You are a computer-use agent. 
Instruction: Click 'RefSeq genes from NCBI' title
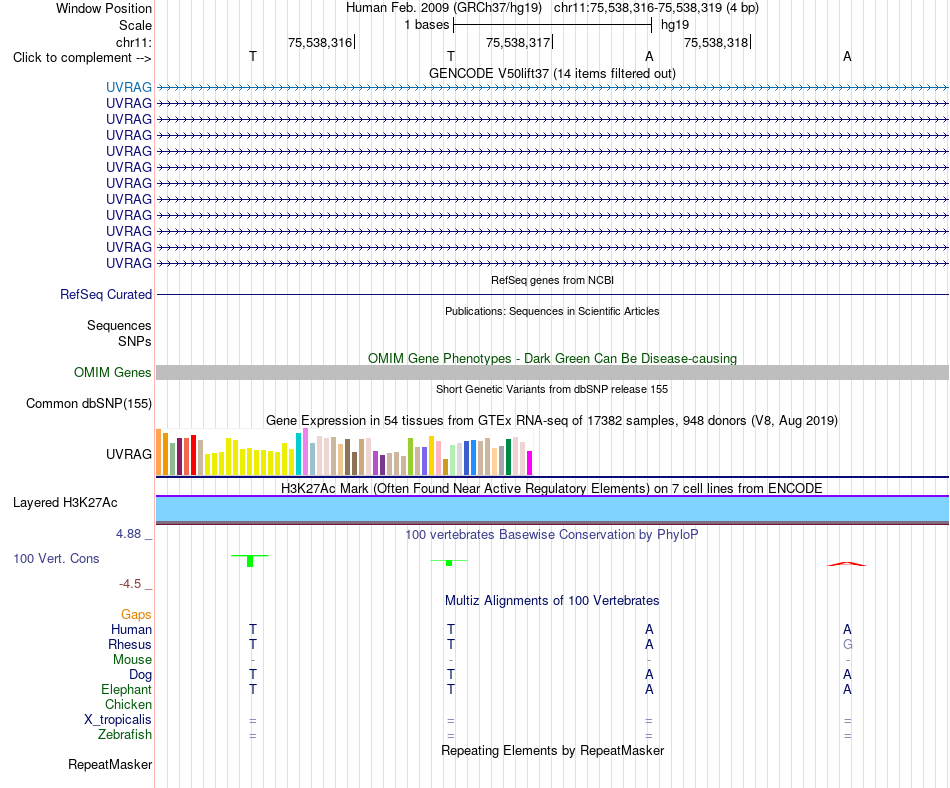(x=552, y=280)
